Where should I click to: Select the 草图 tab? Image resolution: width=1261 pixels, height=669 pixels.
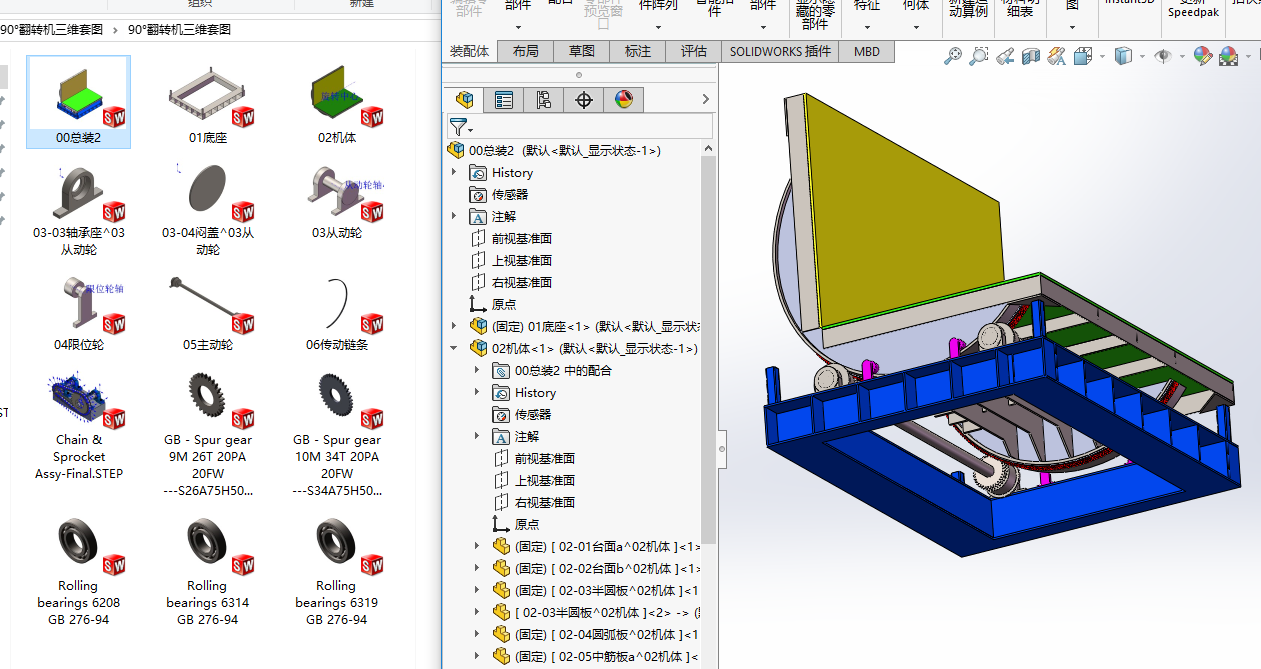582,51
